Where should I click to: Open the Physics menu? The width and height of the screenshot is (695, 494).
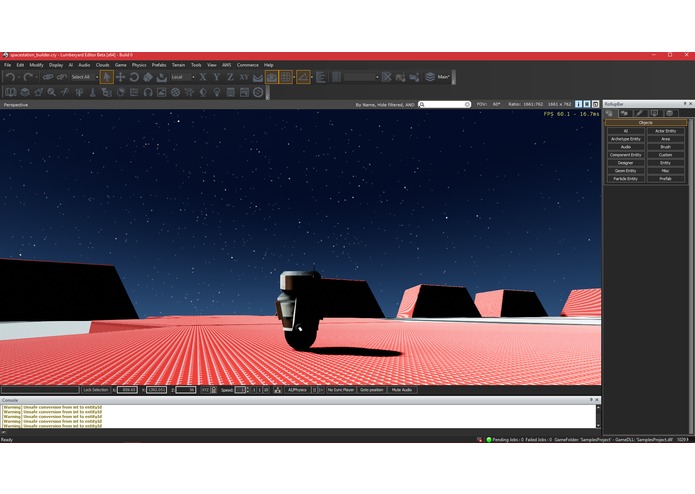pyautogui.click(x=139, y=65)
